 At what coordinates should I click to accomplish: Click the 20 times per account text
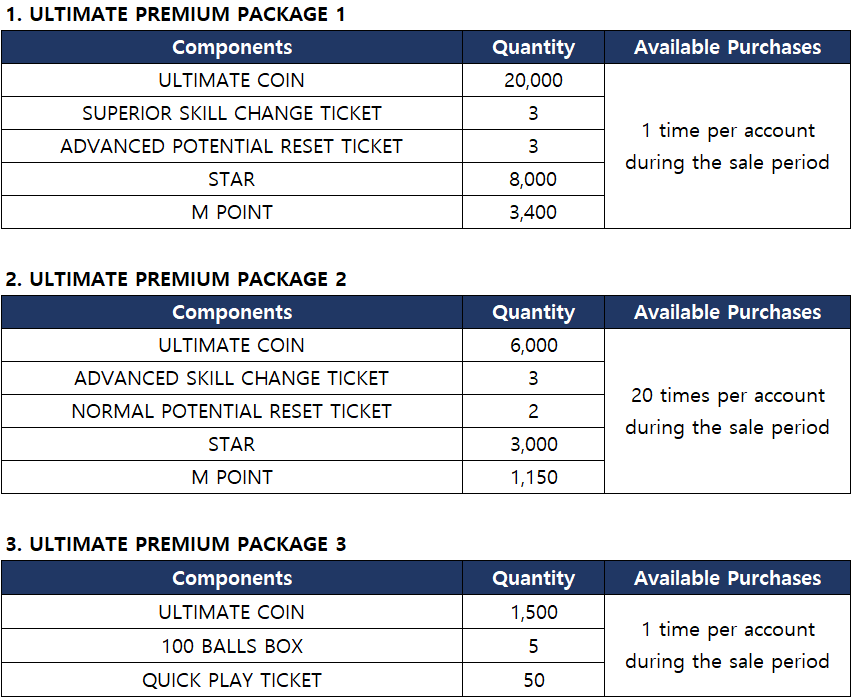(x=727, y=395)
